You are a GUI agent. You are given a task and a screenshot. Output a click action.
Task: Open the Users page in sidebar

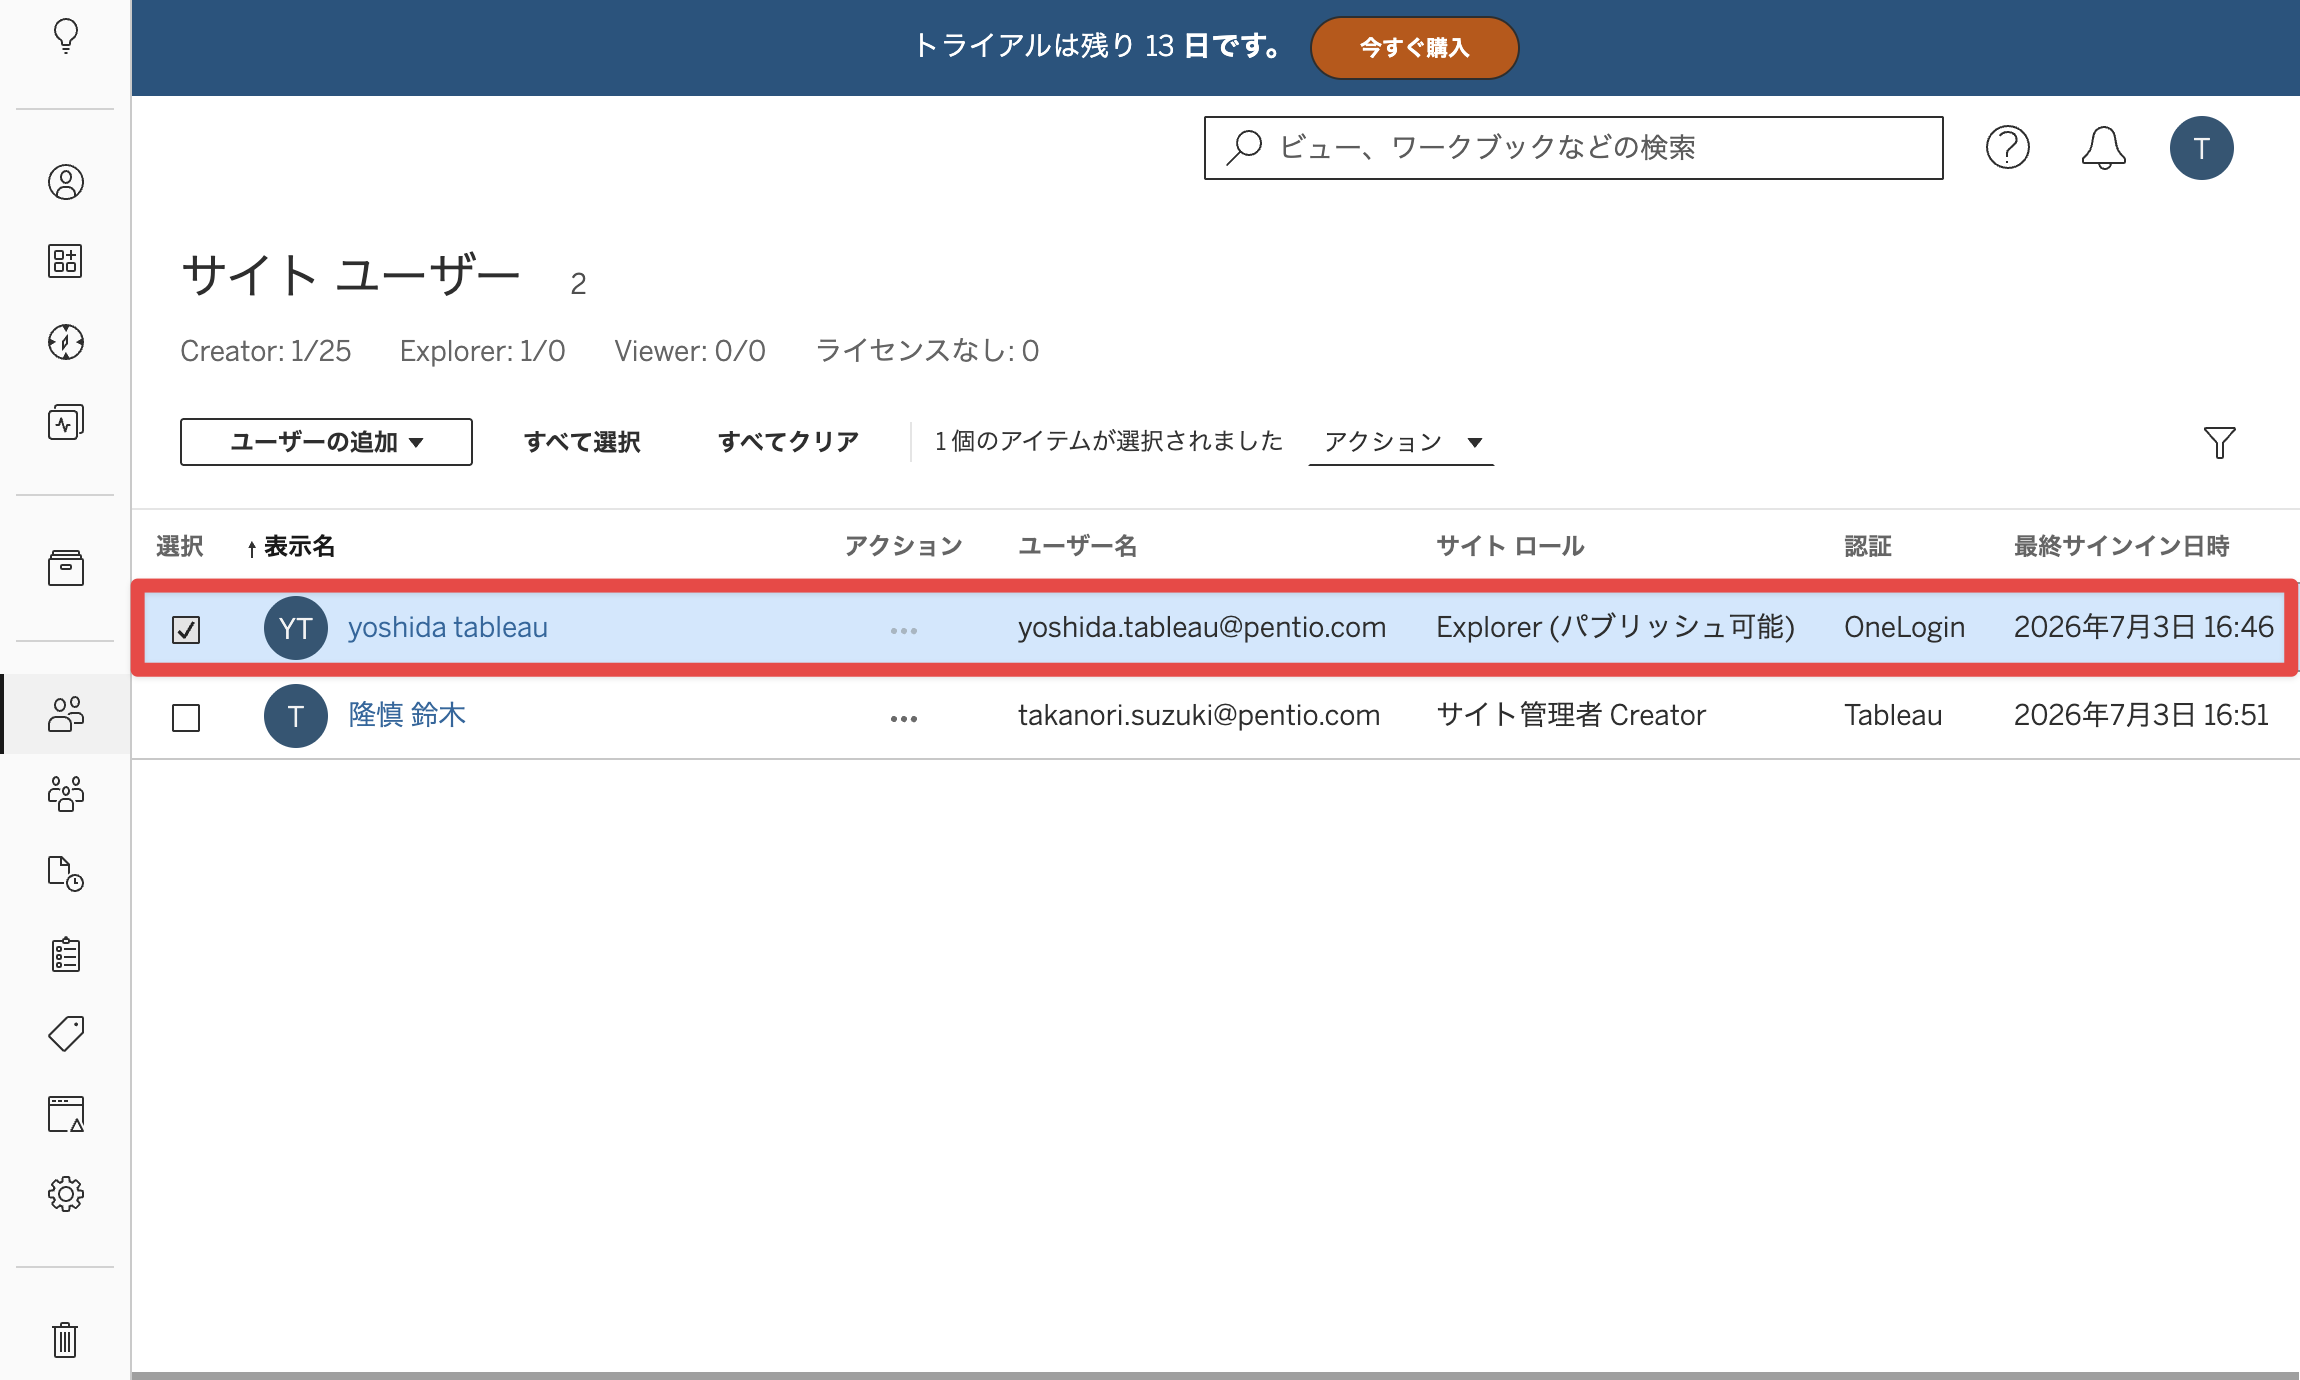click(66, 714)
